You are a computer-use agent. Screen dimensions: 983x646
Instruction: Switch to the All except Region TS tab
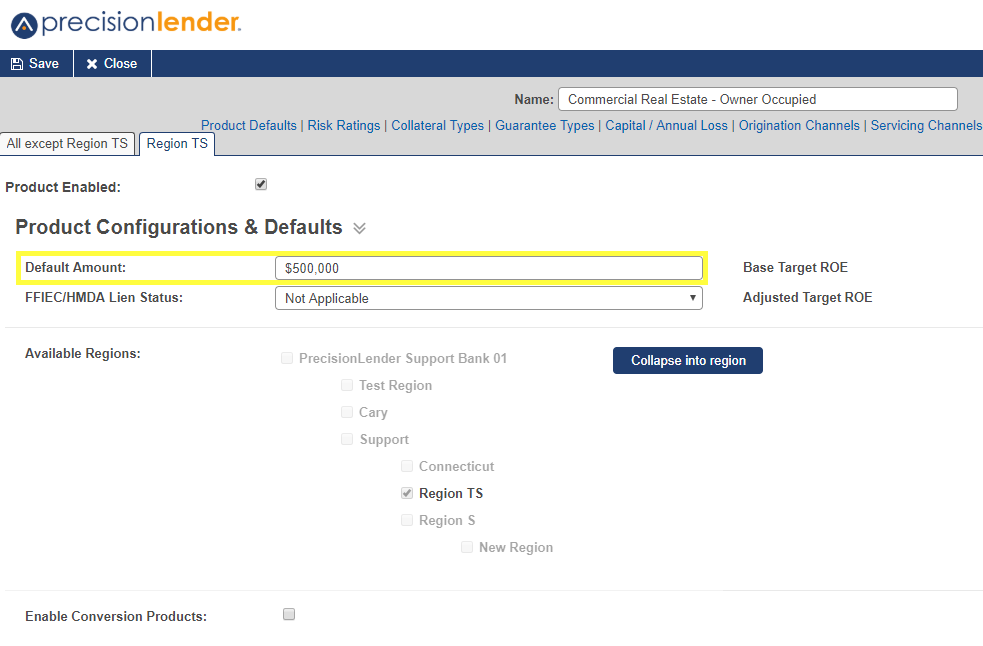coord(67,144)
